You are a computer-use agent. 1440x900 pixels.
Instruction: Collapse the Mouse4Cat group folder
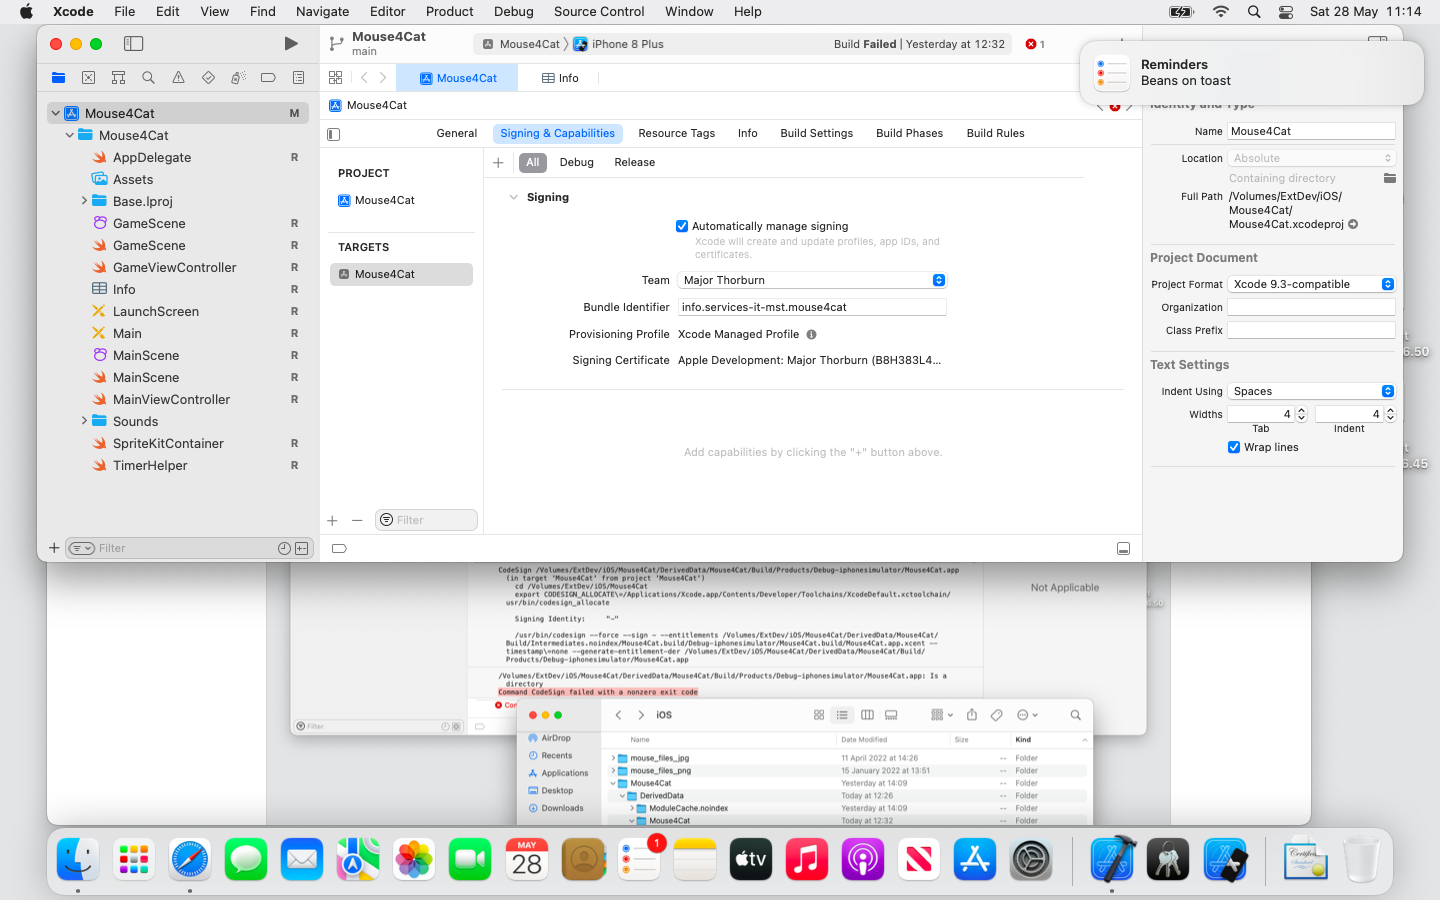point(69,135)
